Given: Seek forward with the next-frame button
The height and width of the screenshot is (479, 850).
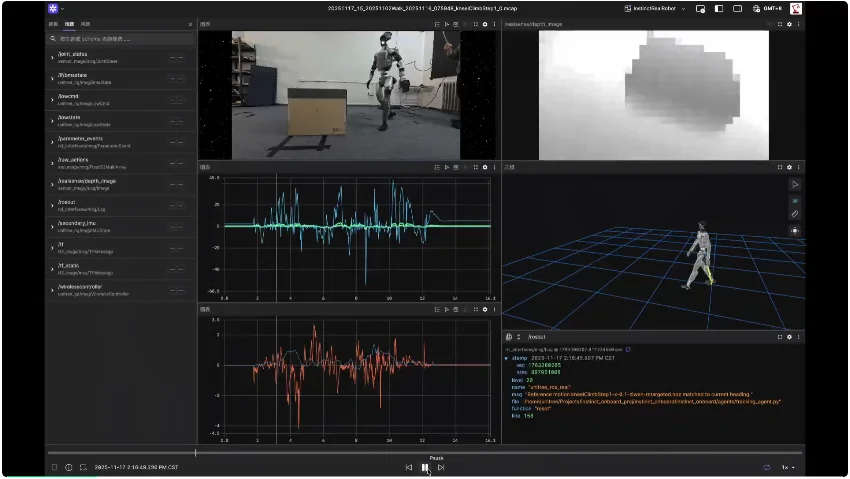Looking at the screenshot, I should 441,467.
